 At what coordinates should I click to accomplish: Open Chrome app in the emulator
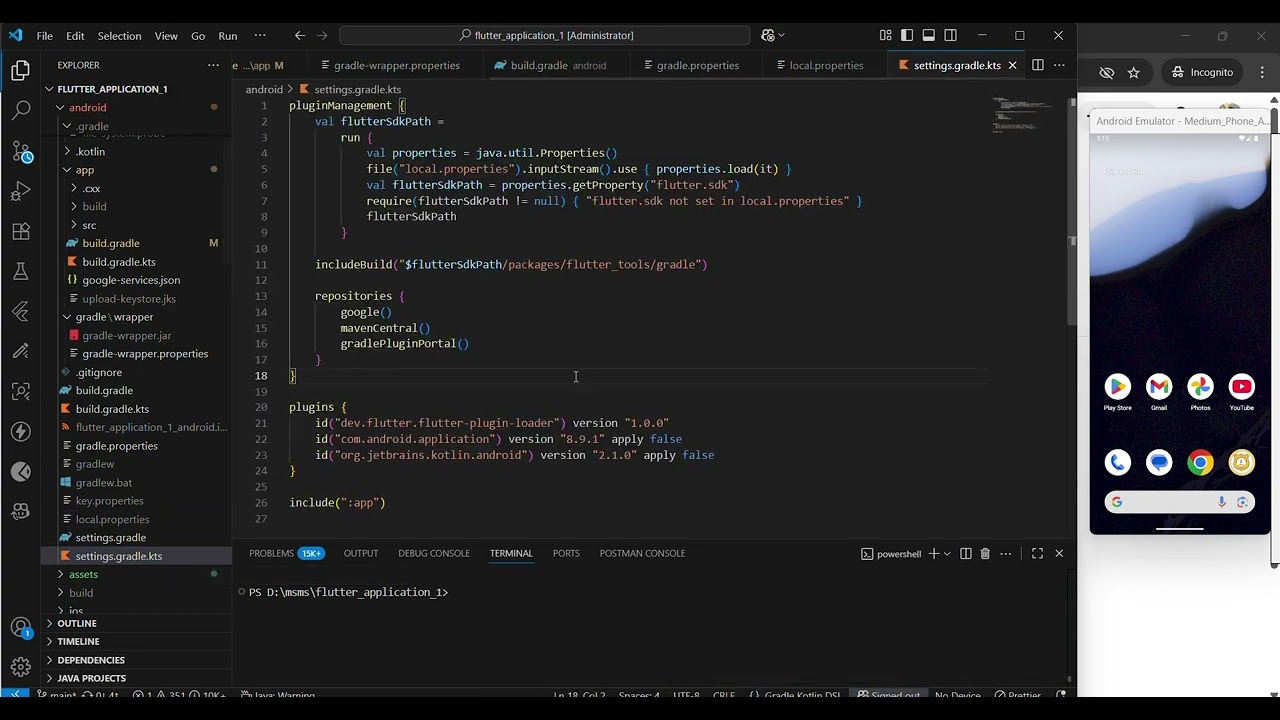pyautogui.click(x=1200, y=462)
